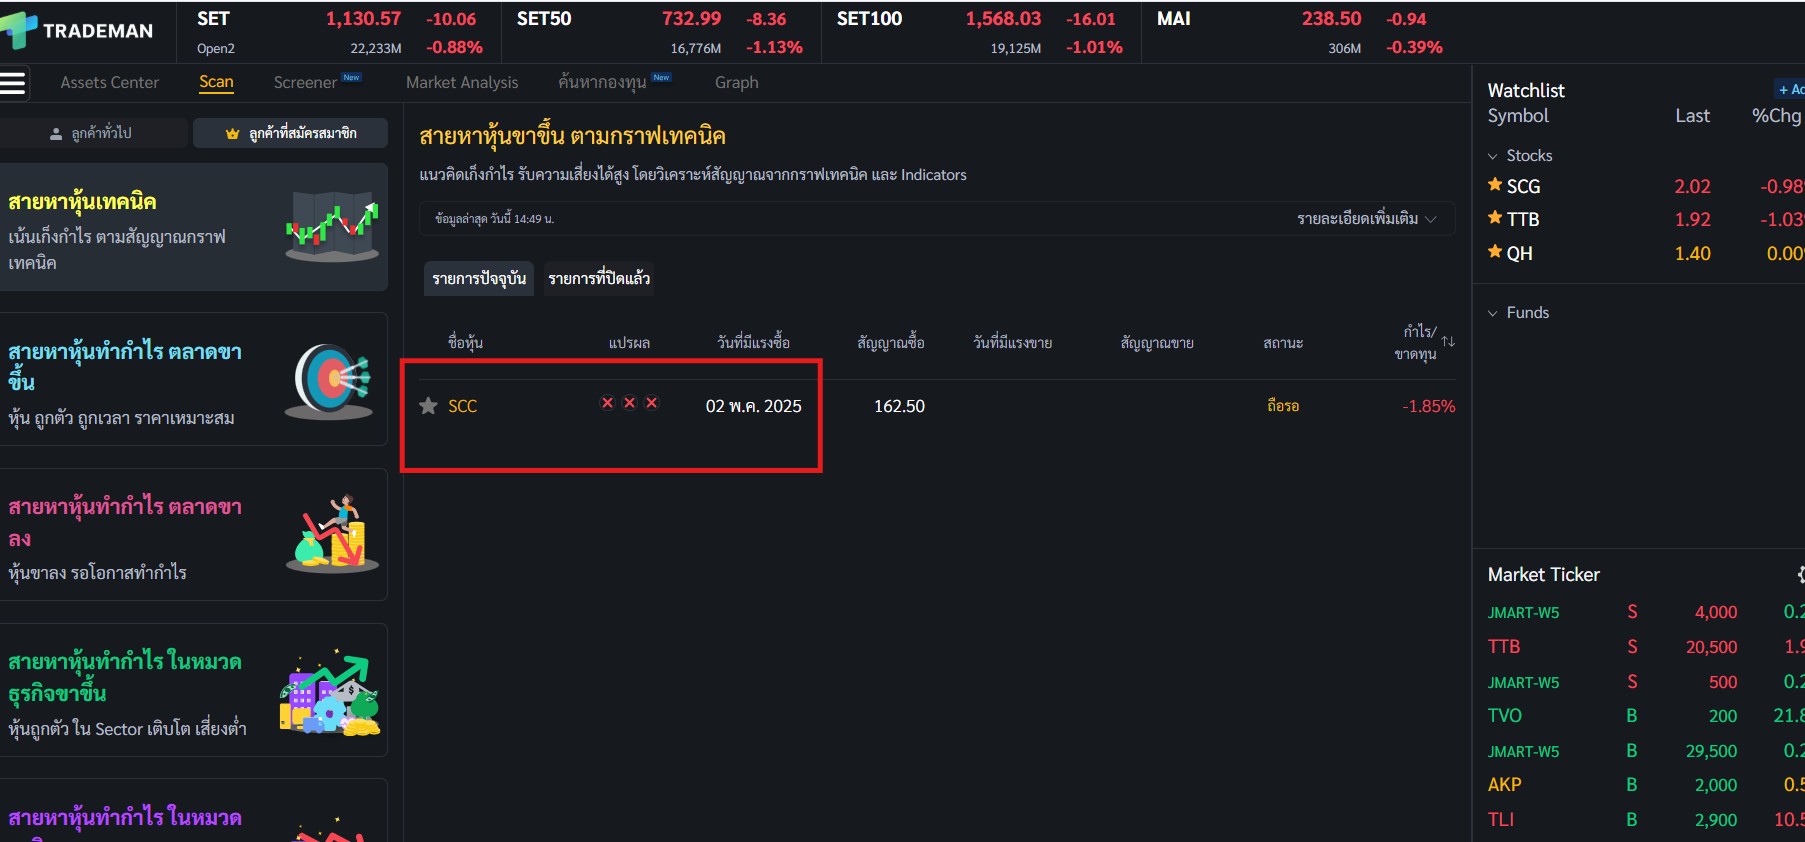1805x842 pixels.
Task: Open the Graph tab
Action: [x=737, y=83]
